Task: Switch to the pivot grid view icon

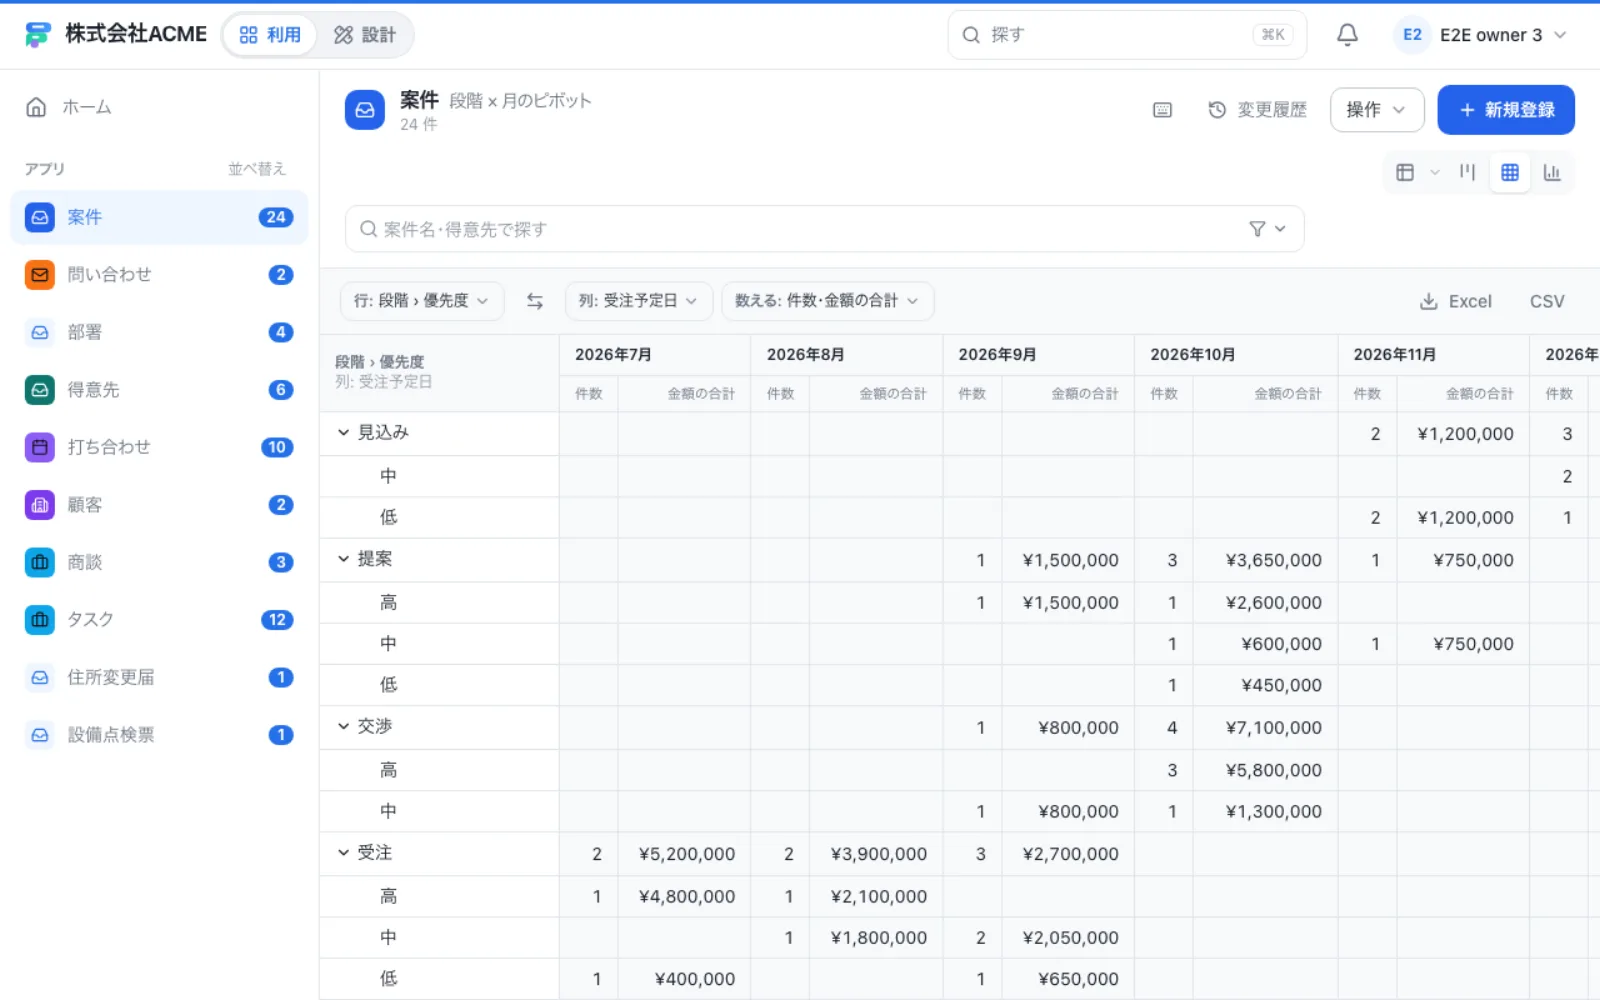Action: tap(1510, 172)
